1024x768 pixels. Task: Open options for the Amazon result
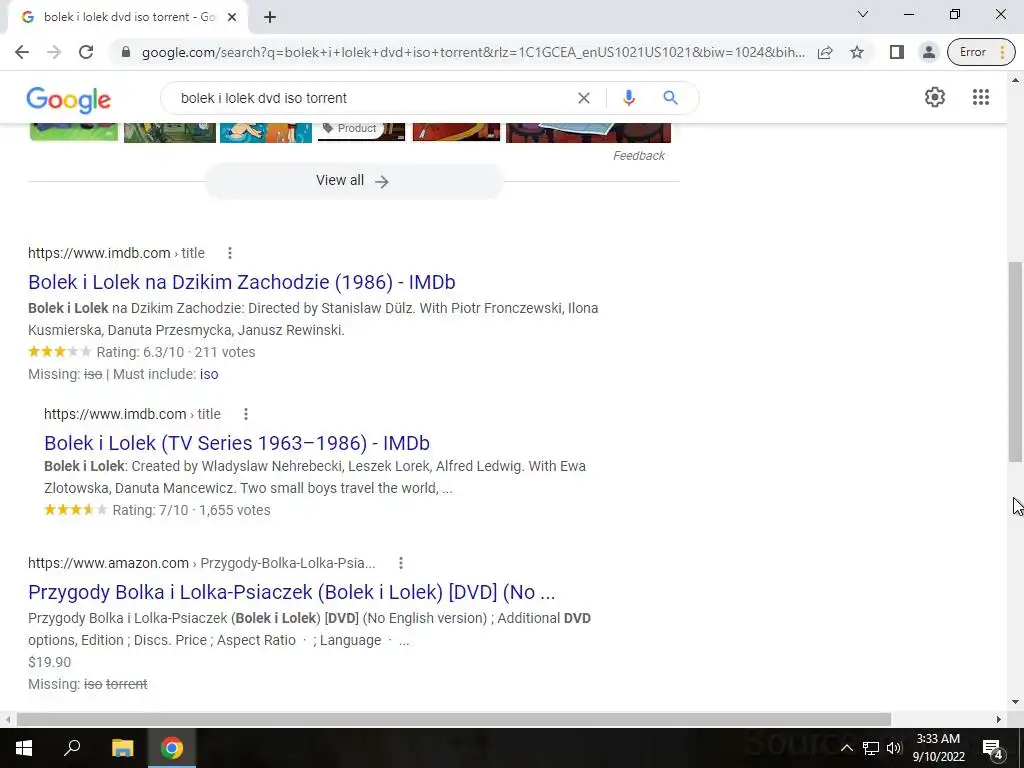pos(401,563)
